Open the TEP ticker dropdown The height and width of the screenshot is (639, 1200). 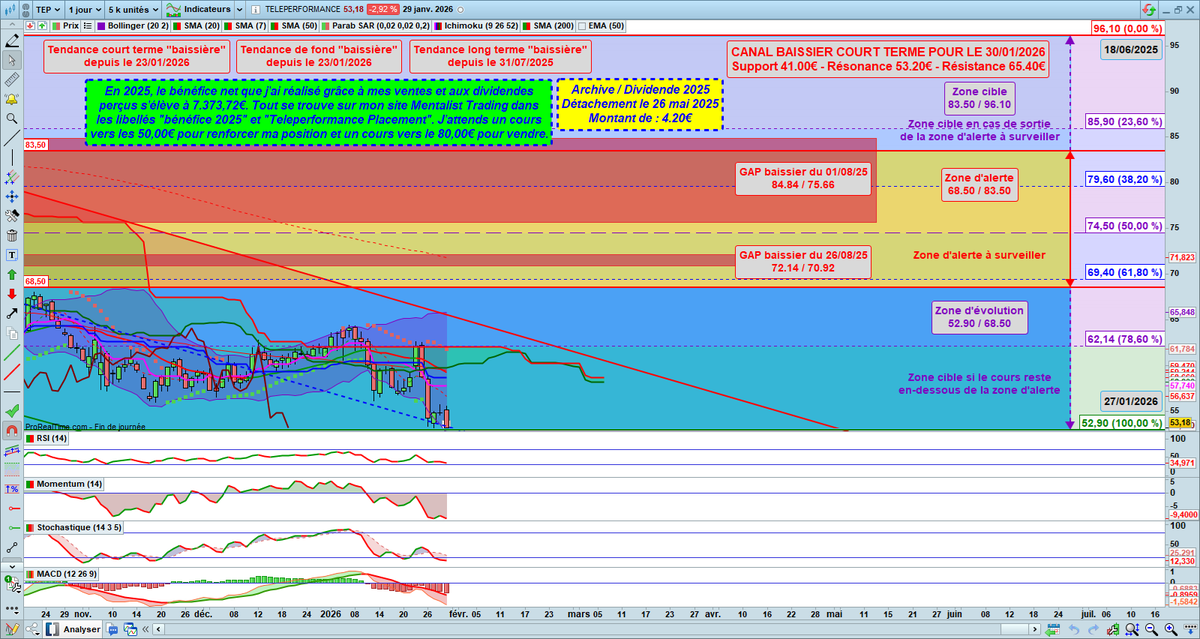(x=48, y=9)
